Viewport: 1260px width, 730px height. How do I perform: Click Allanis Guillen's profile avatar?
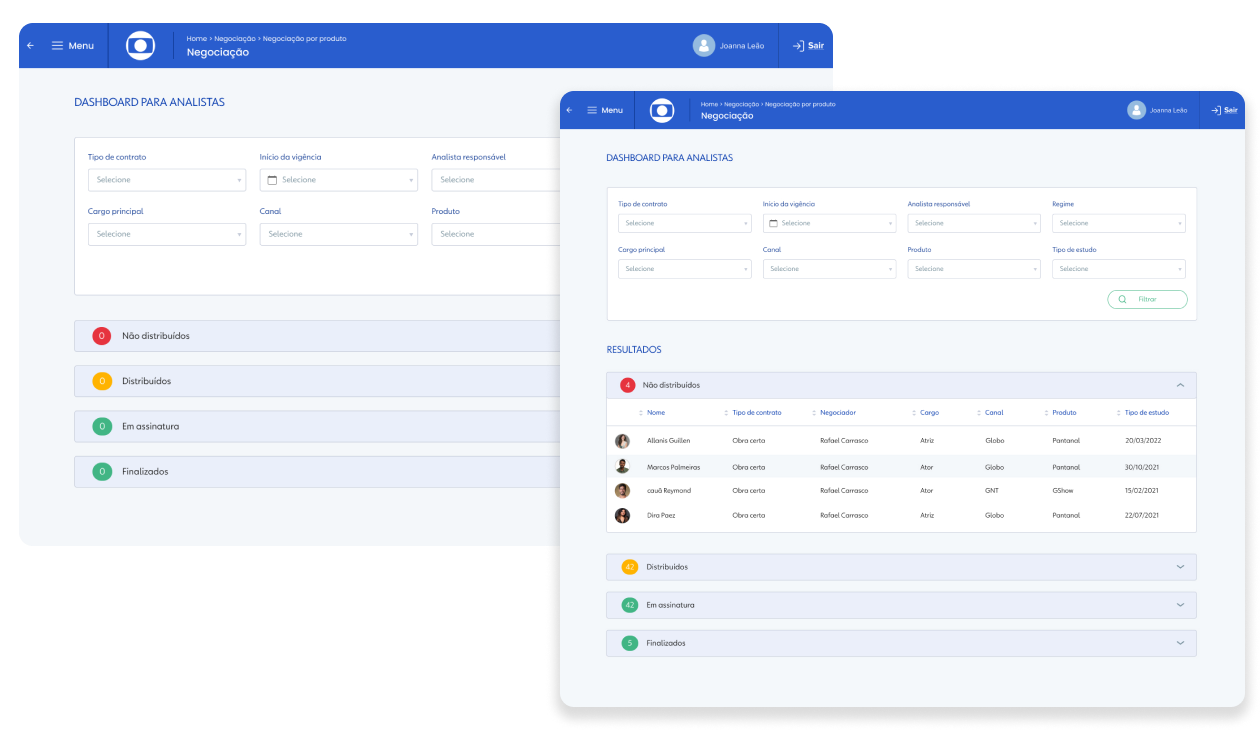point(622,441)
